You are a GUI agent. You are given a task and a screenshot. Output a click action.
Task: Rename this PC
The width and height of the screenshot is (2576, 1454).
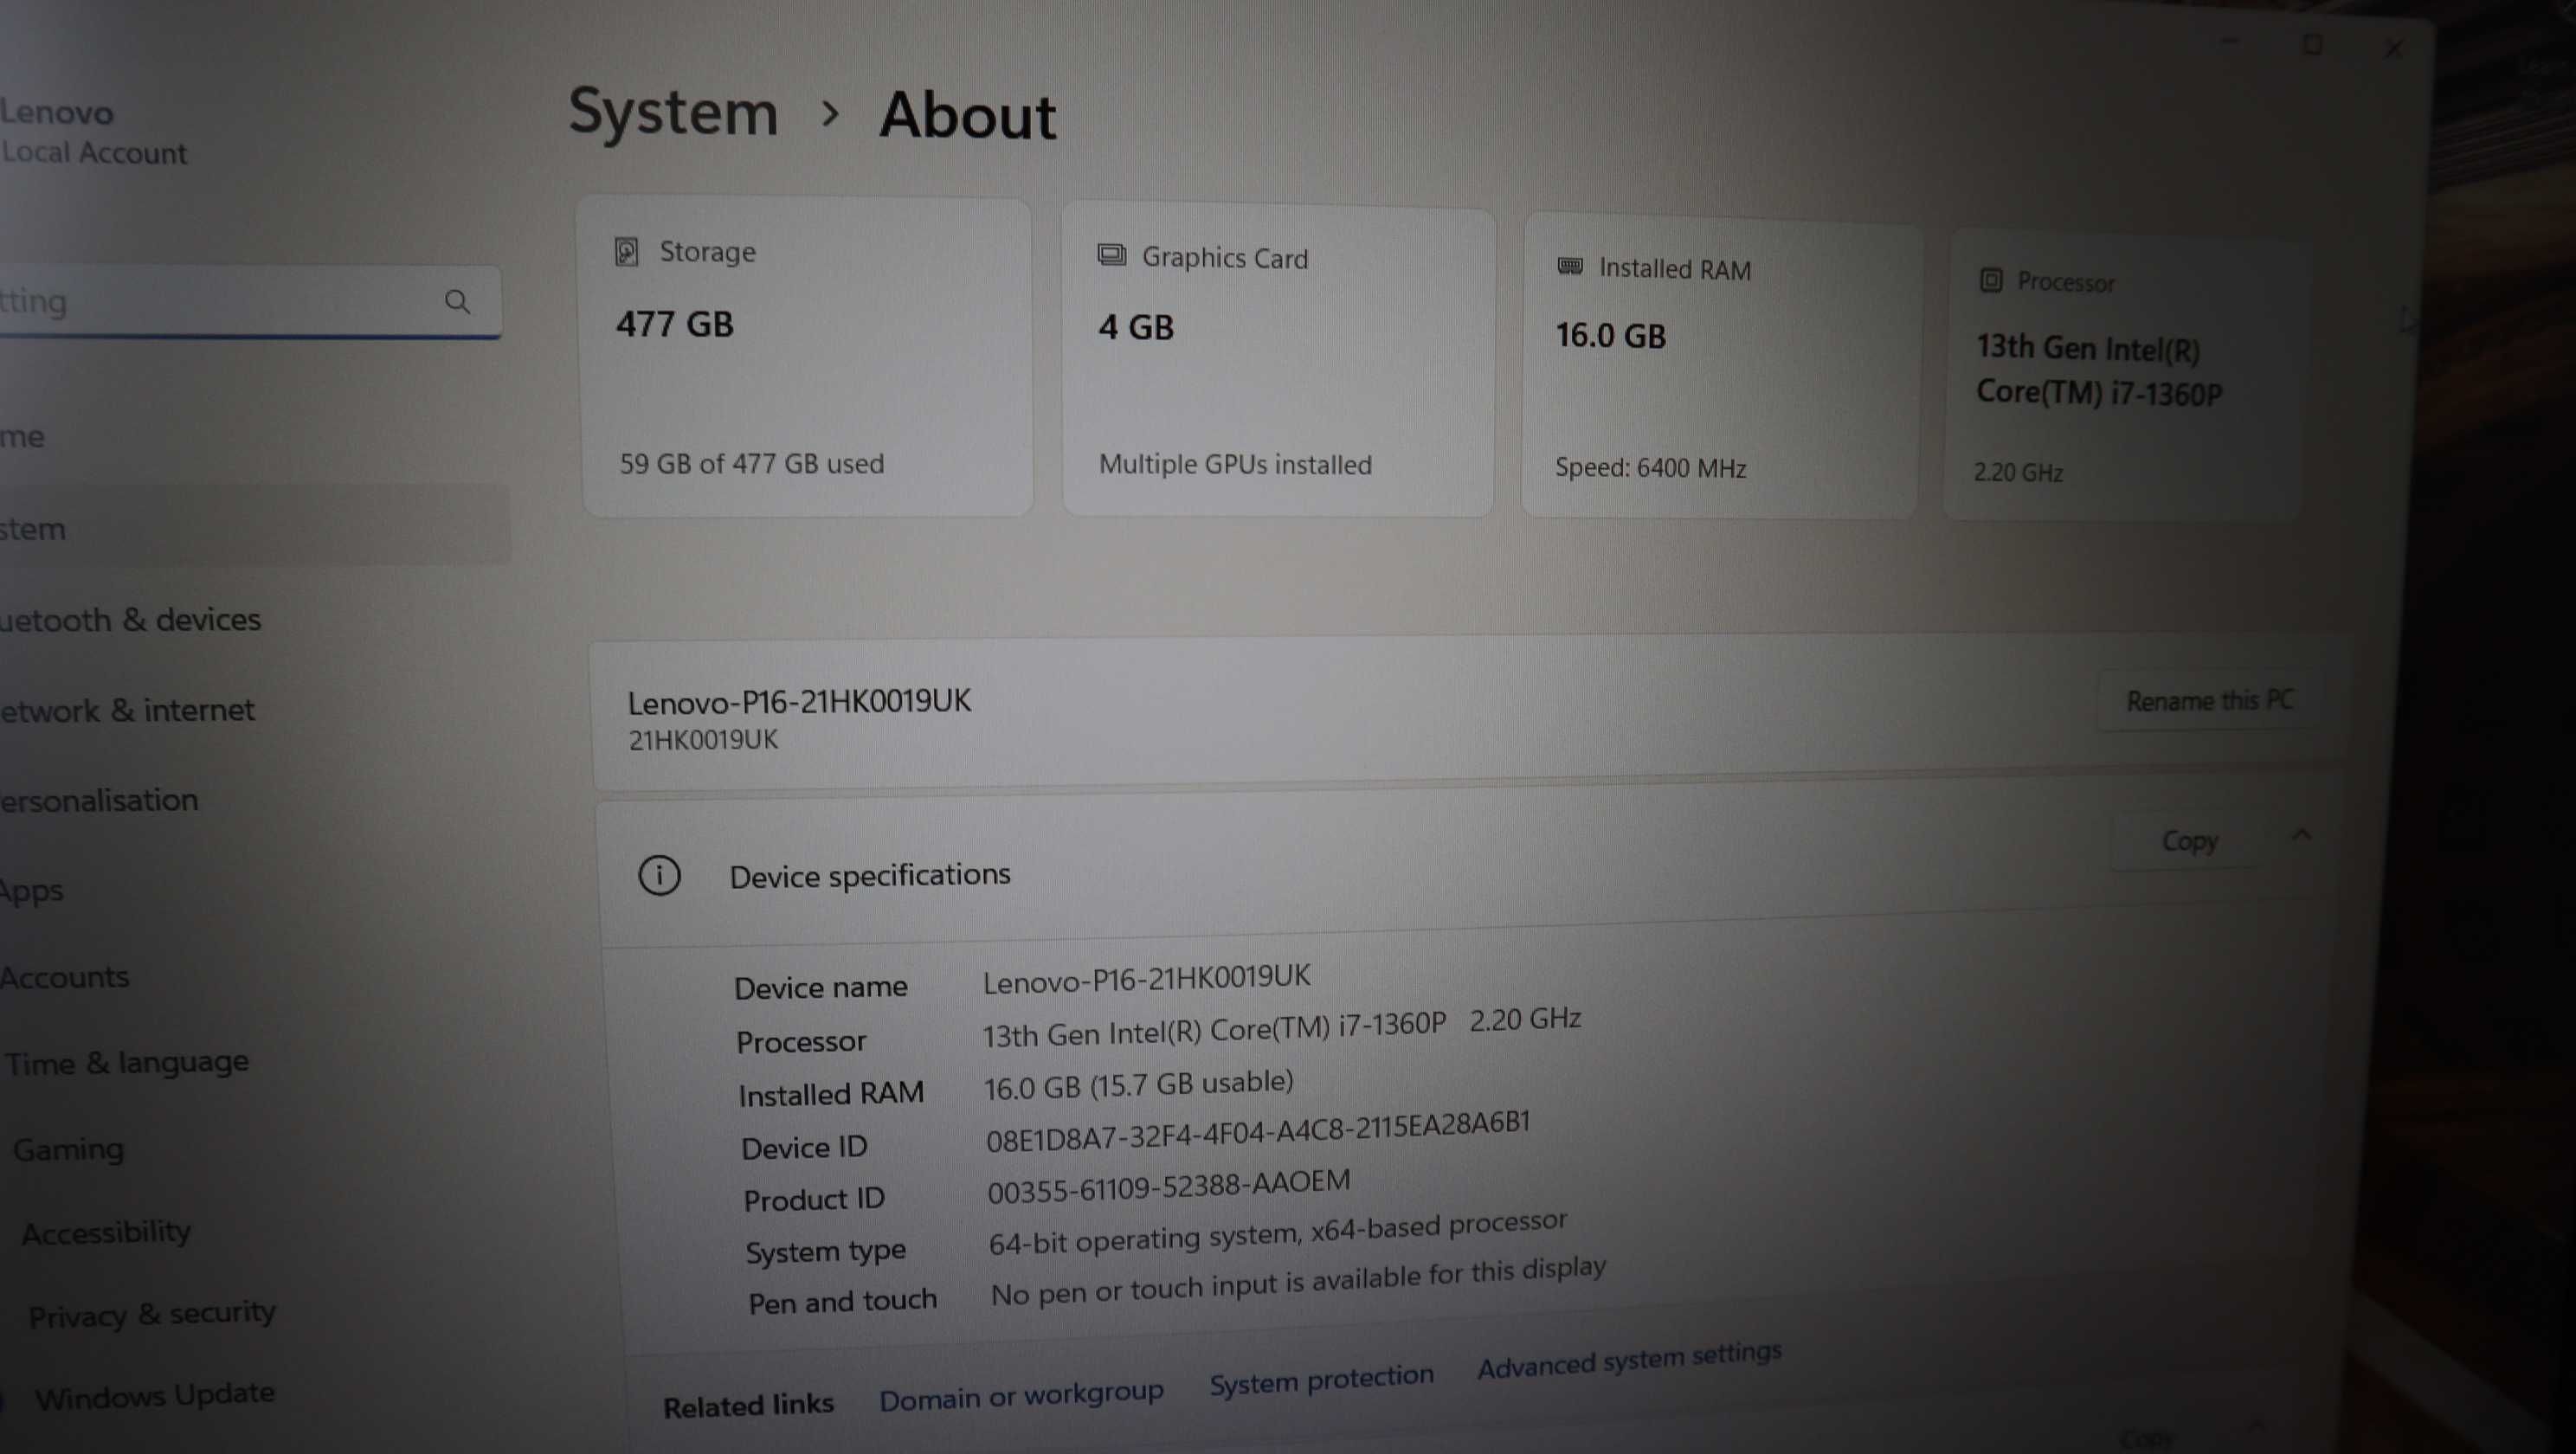click(2209, 700)
